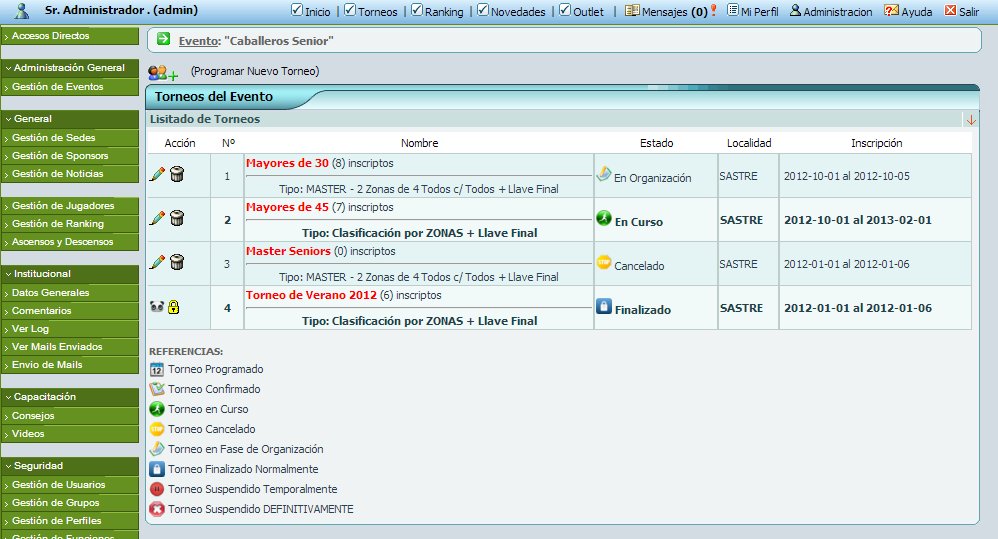This screenshot has width=998, height=539.
Task: Collapse the Institucional sidebar section
Action: (69, 274)
